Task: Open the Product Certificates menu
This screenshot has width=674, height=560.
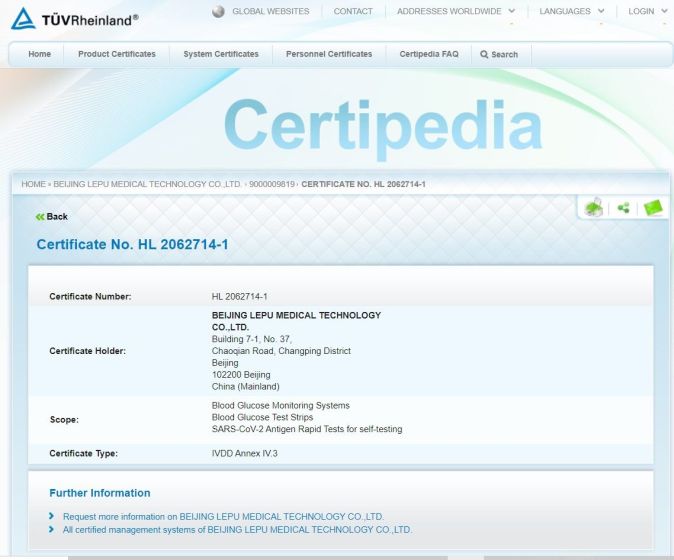Action: click(117, 54)
